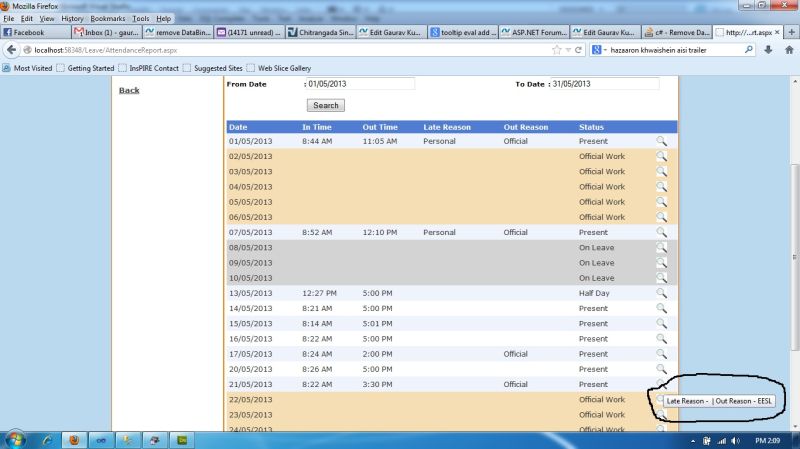
Task: Click the To Date input field
Action: coord(605,84)
